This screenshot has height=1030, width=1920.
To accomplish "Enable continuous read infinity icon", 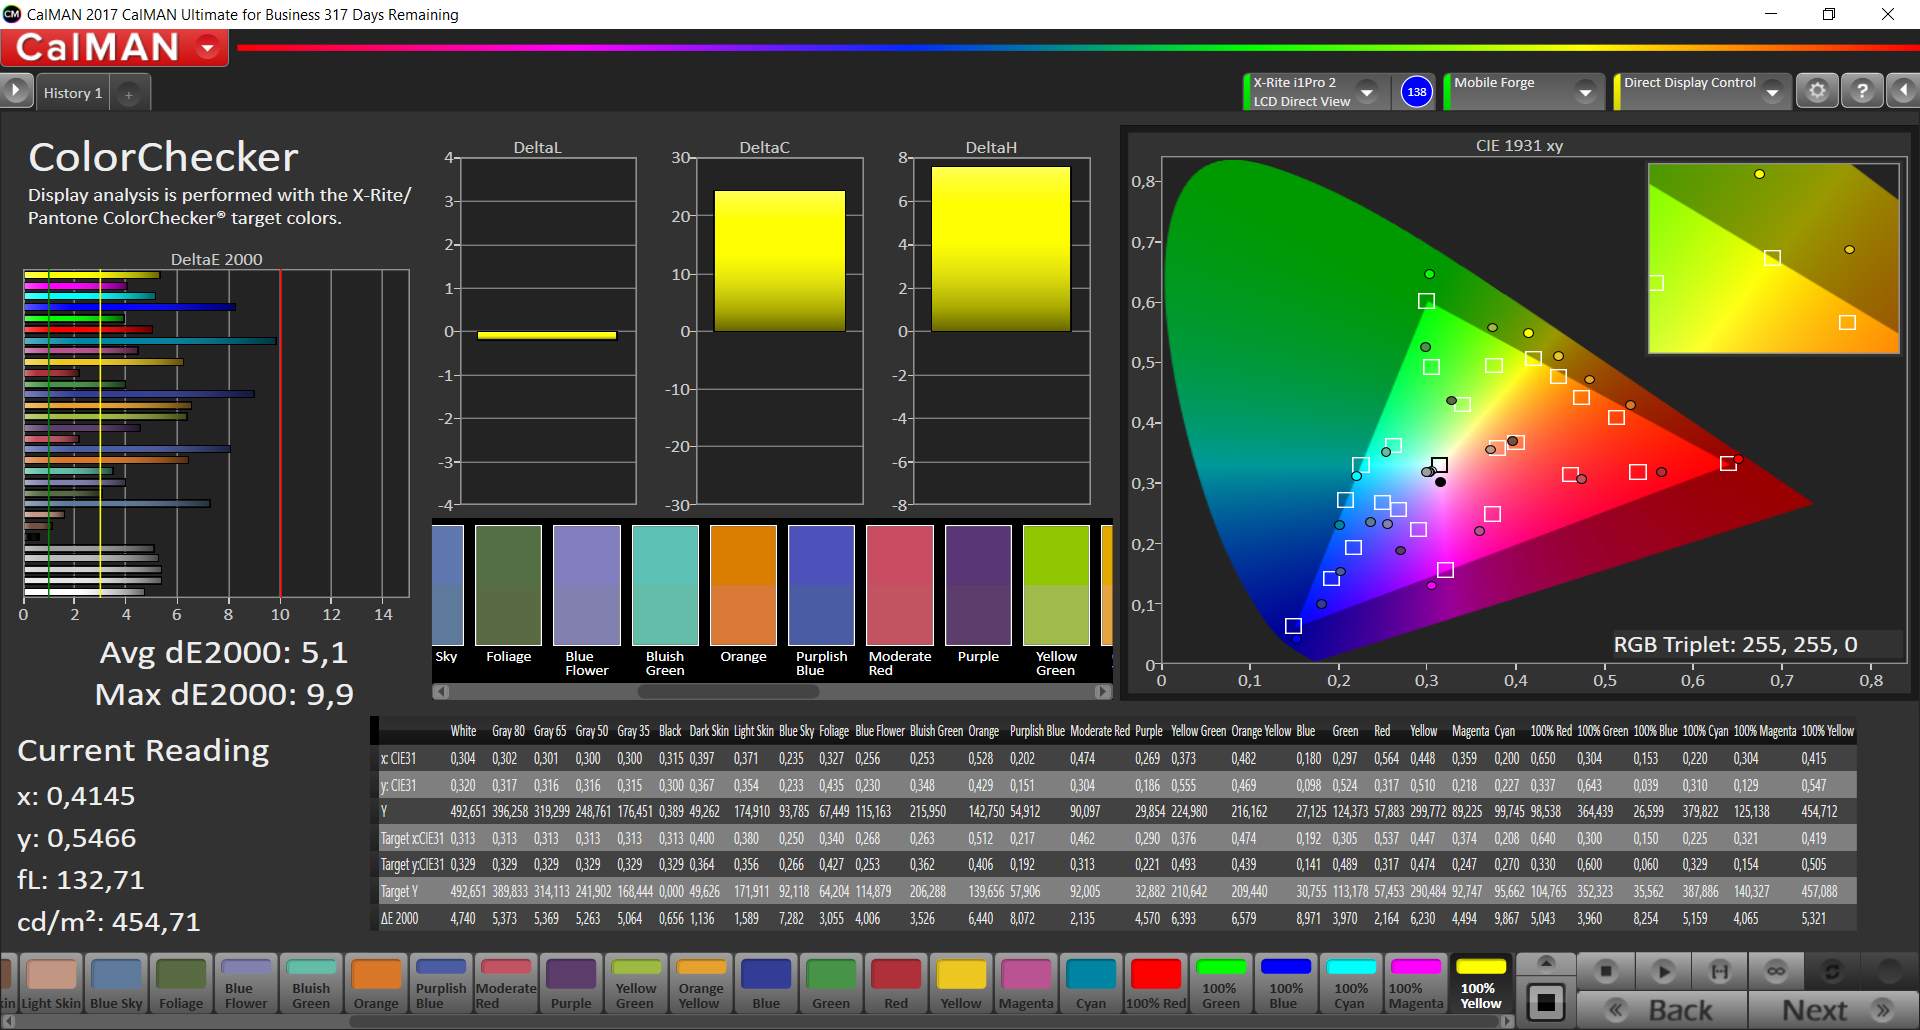I will pyautogui.click(x=1776, y=971).
